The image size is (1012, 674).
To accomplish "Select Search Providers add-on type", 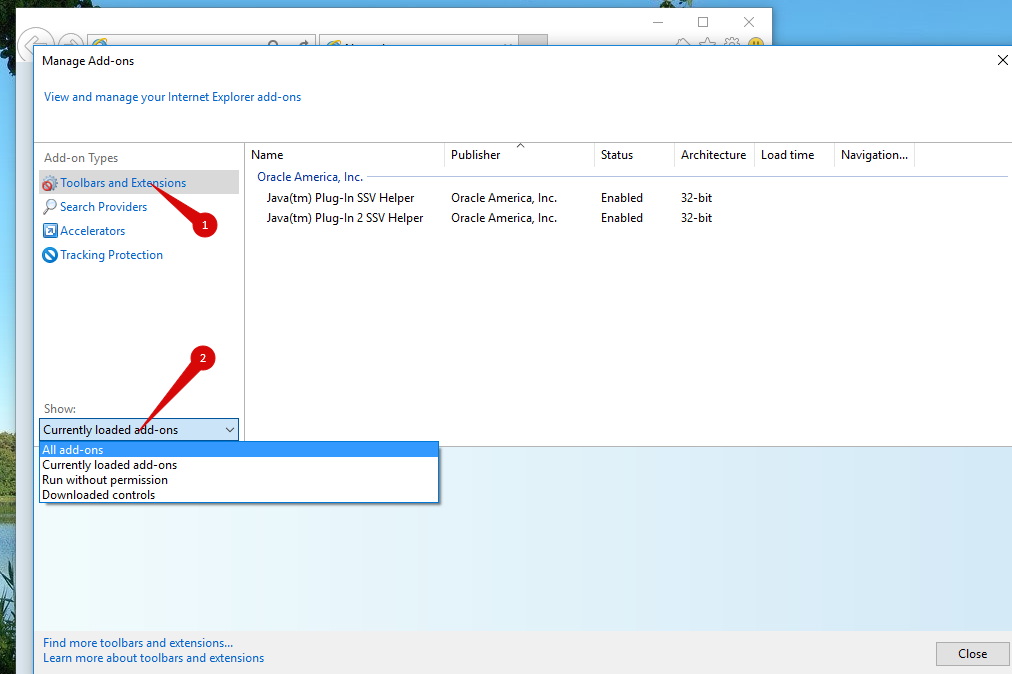I will [x=103, y=207].
